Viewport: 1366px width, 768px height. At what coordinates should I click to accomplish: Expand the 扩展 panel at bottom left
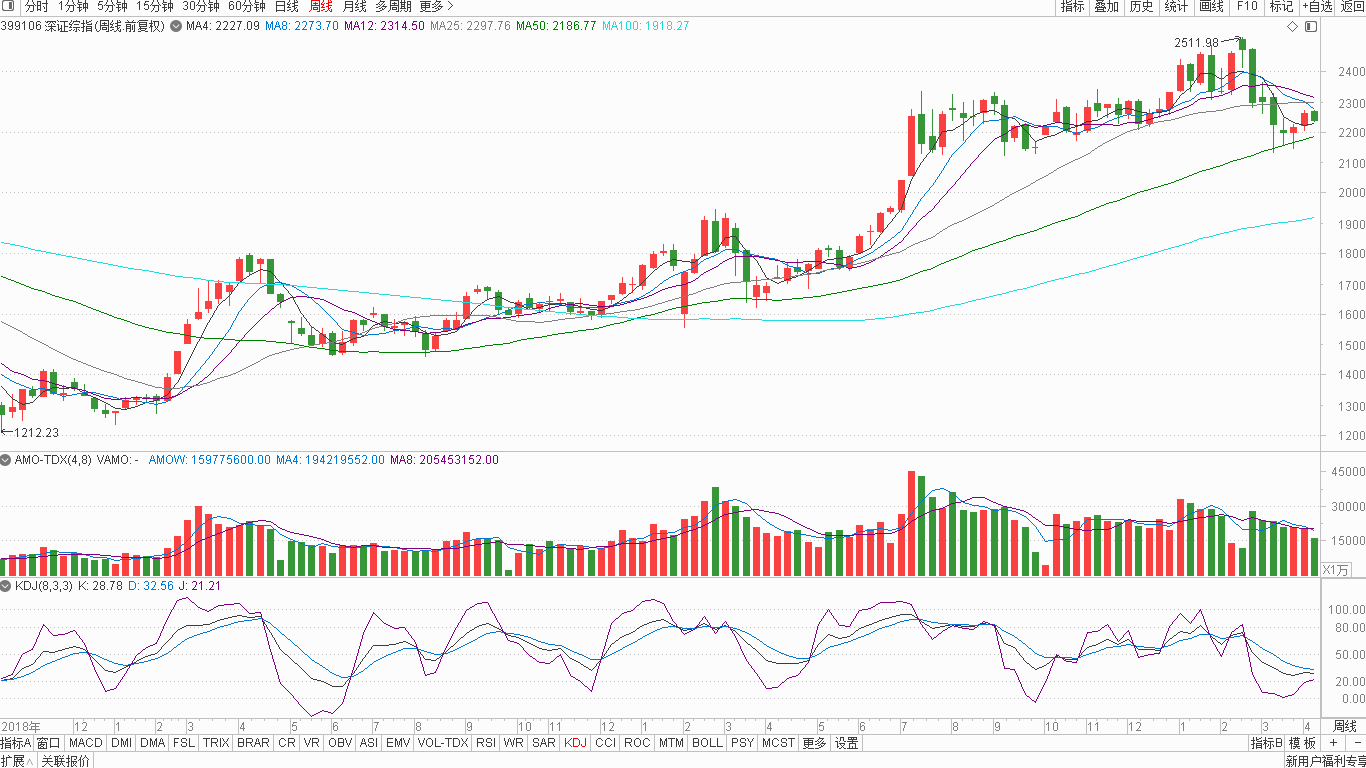(17, 760)
